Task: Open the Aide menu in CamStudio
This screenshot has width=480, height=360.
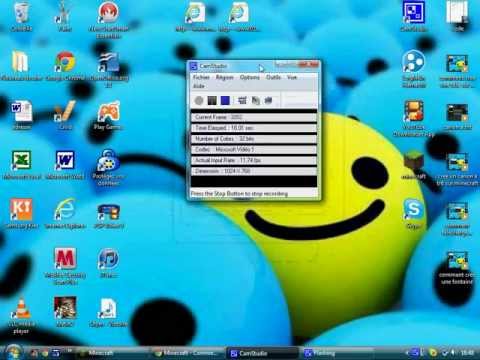Action: (199, 86)
